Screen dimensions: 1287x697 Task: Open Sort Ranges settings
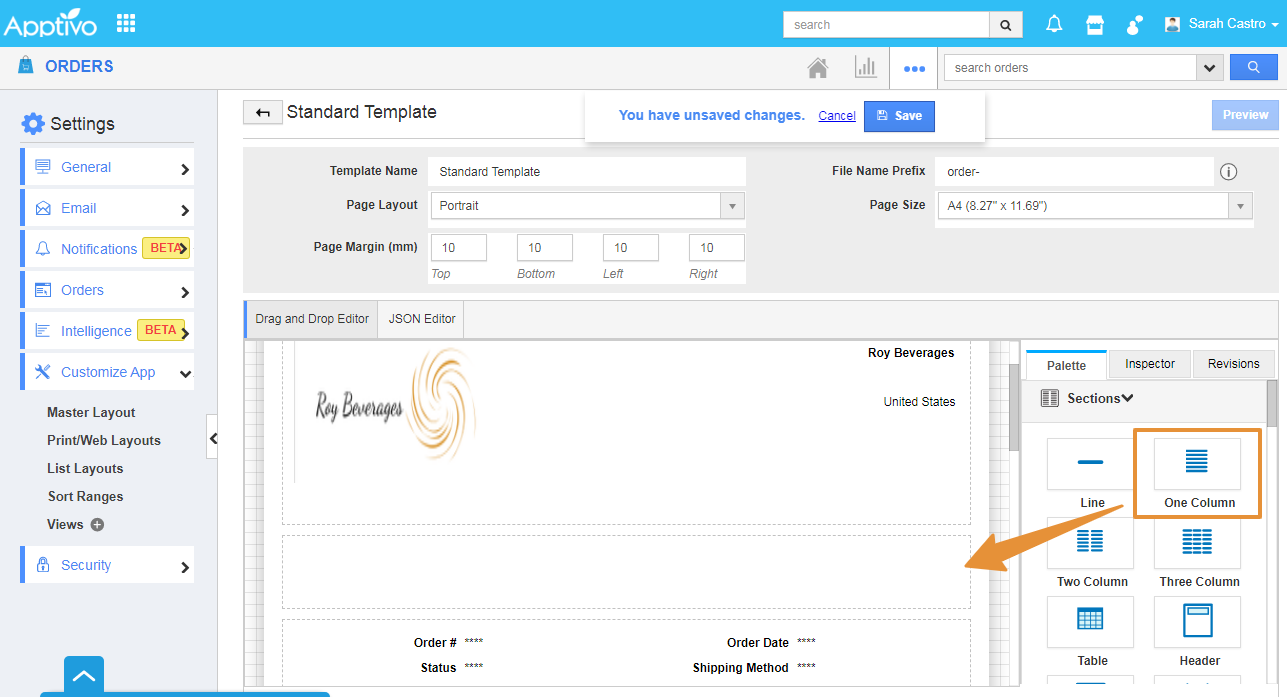86,496
